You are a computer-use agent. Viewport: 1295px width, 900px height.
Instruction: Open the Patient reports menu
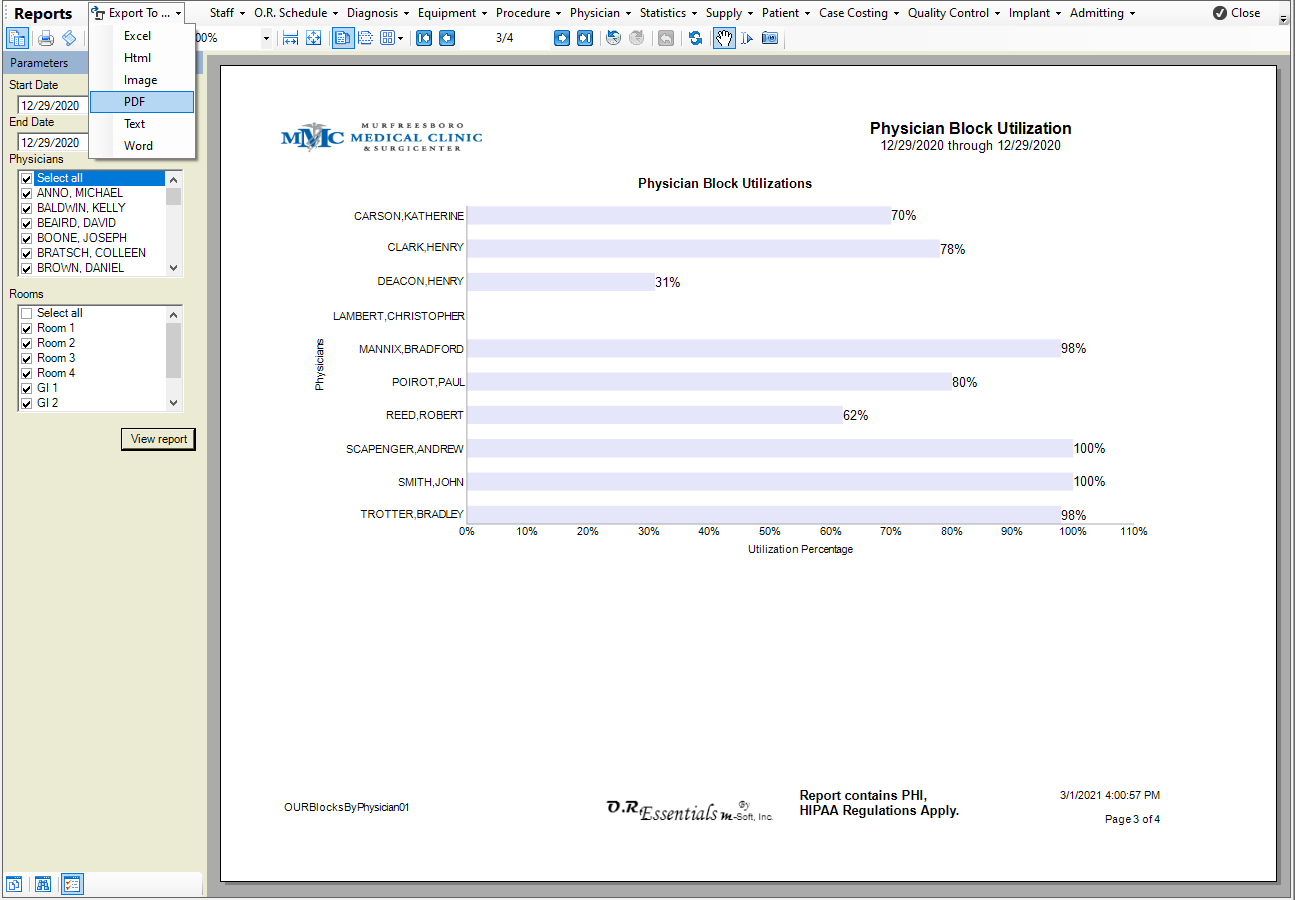tap(786, 13)
